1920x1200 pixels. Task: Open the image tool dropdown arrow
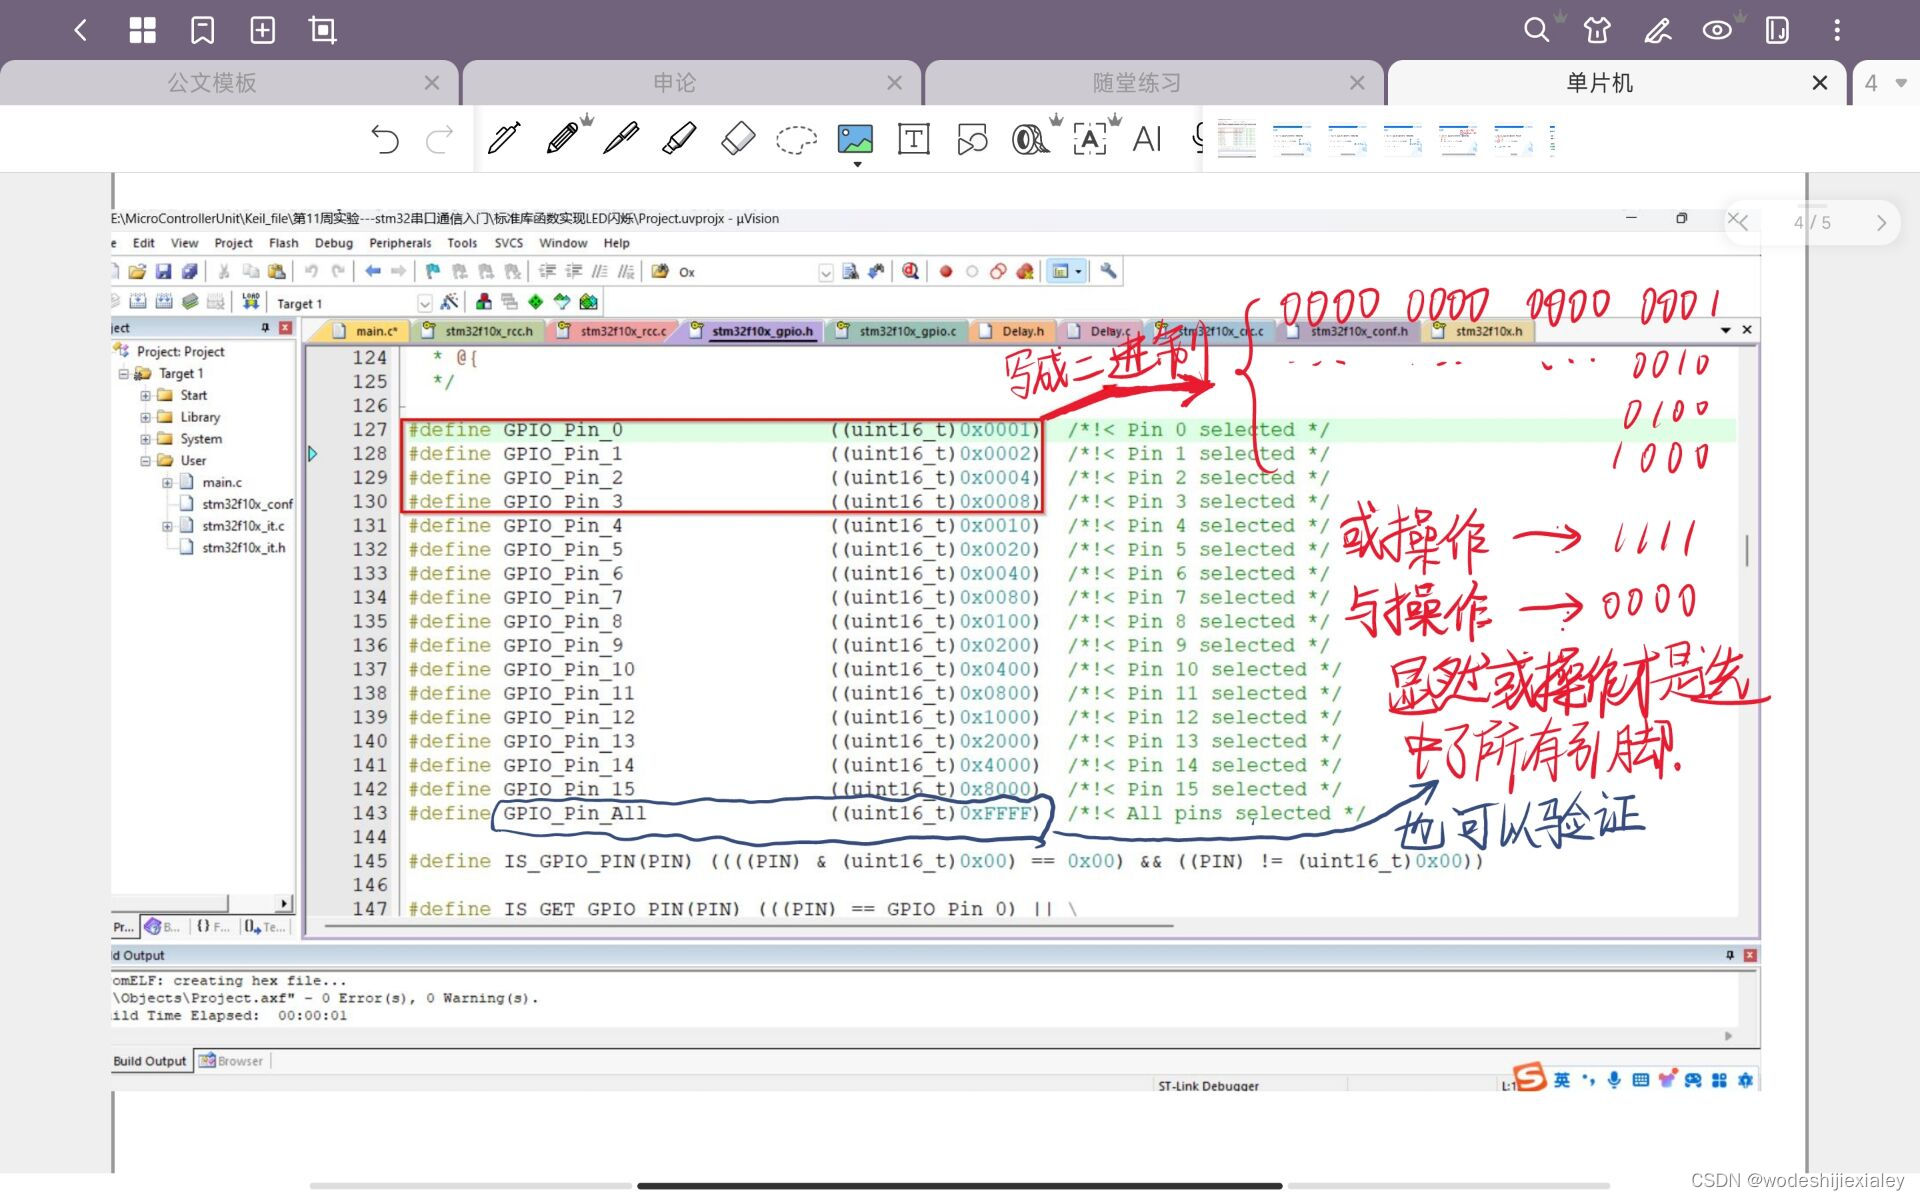tap(857, 164)
